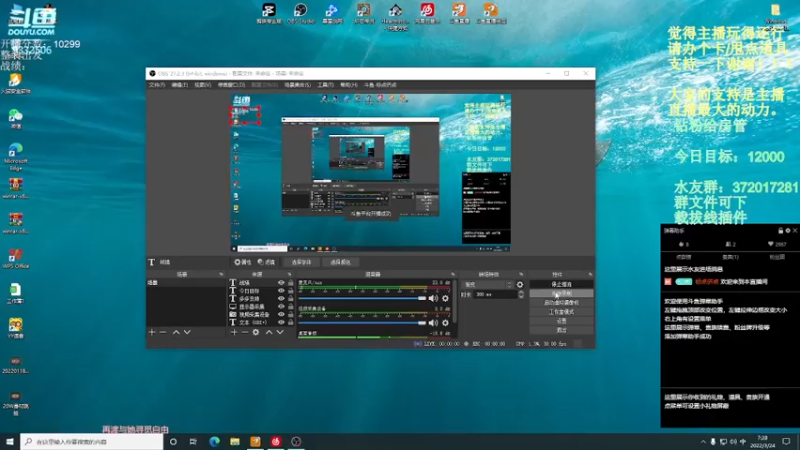The height and width of the screenshot is (450, 800).
Task: Hide the 战绩 text source
Action: pyautogui.click(x=281, y=283)
